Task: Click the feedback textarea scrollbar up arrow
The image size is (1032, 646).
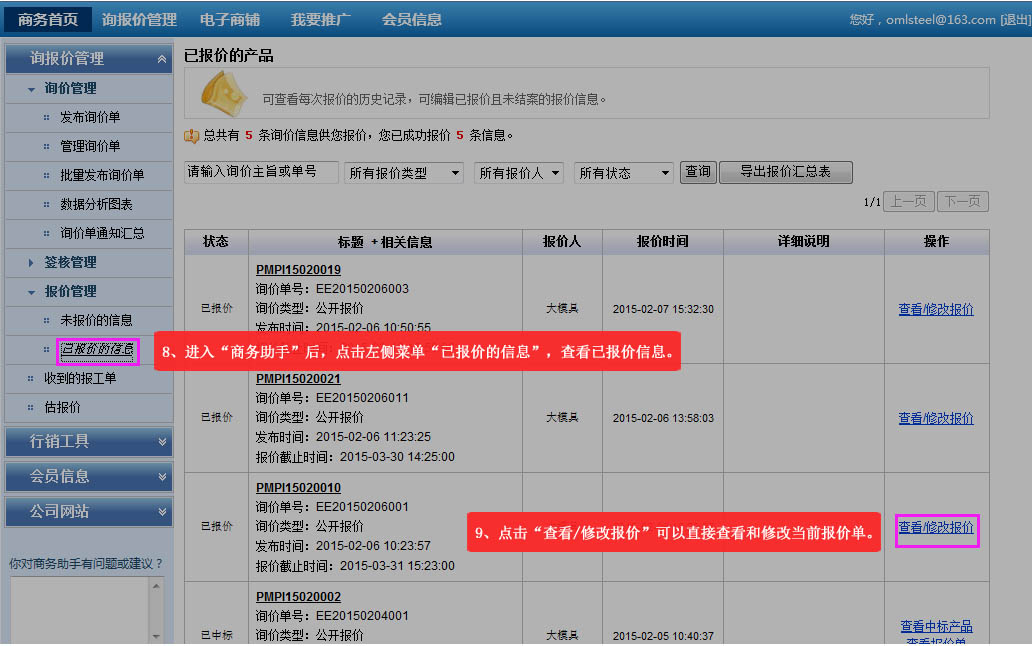Action: pyautogui.click(x=155, y=586)
